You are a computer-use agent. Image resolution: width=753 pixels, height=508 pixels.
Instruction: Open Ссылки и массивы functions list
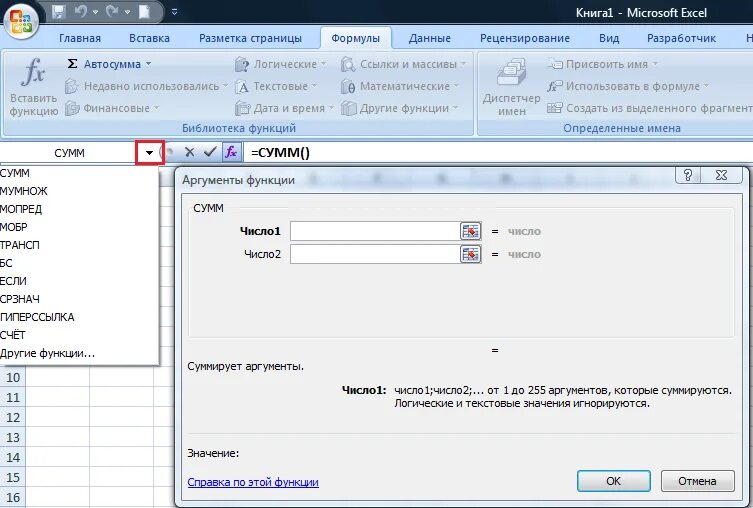coord(404,64)
